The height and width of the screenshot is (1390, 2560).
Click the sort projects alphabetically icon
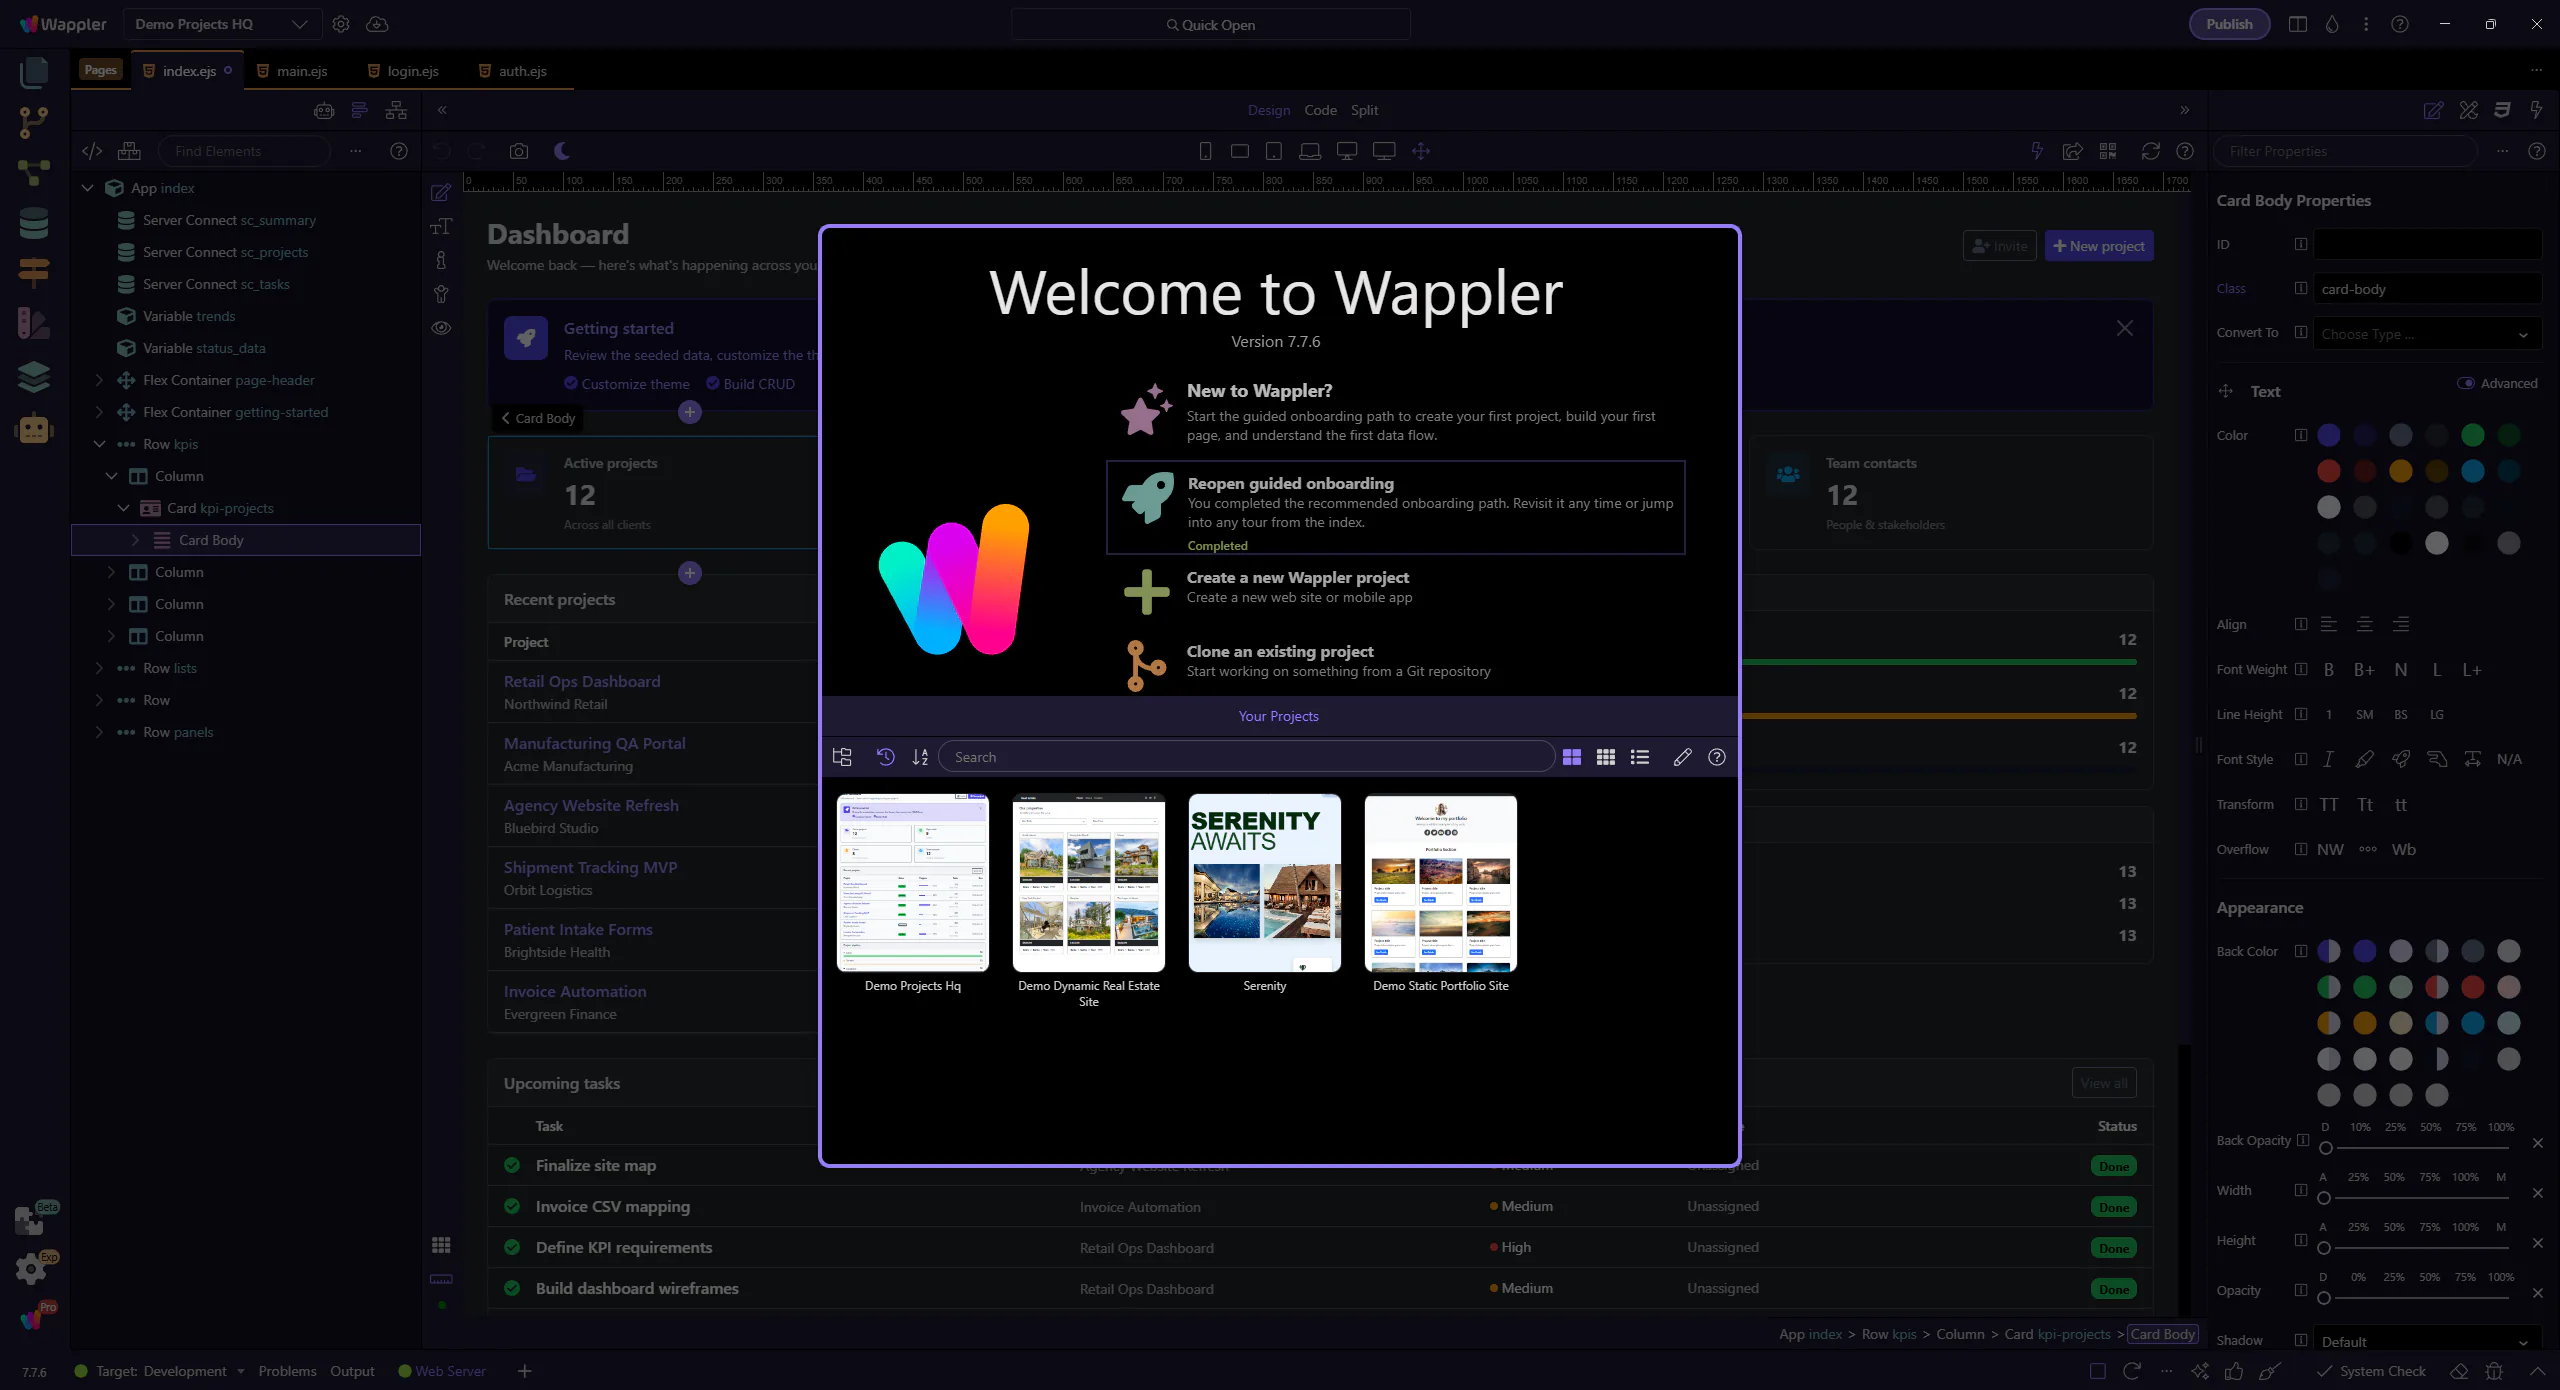point(920,757)
